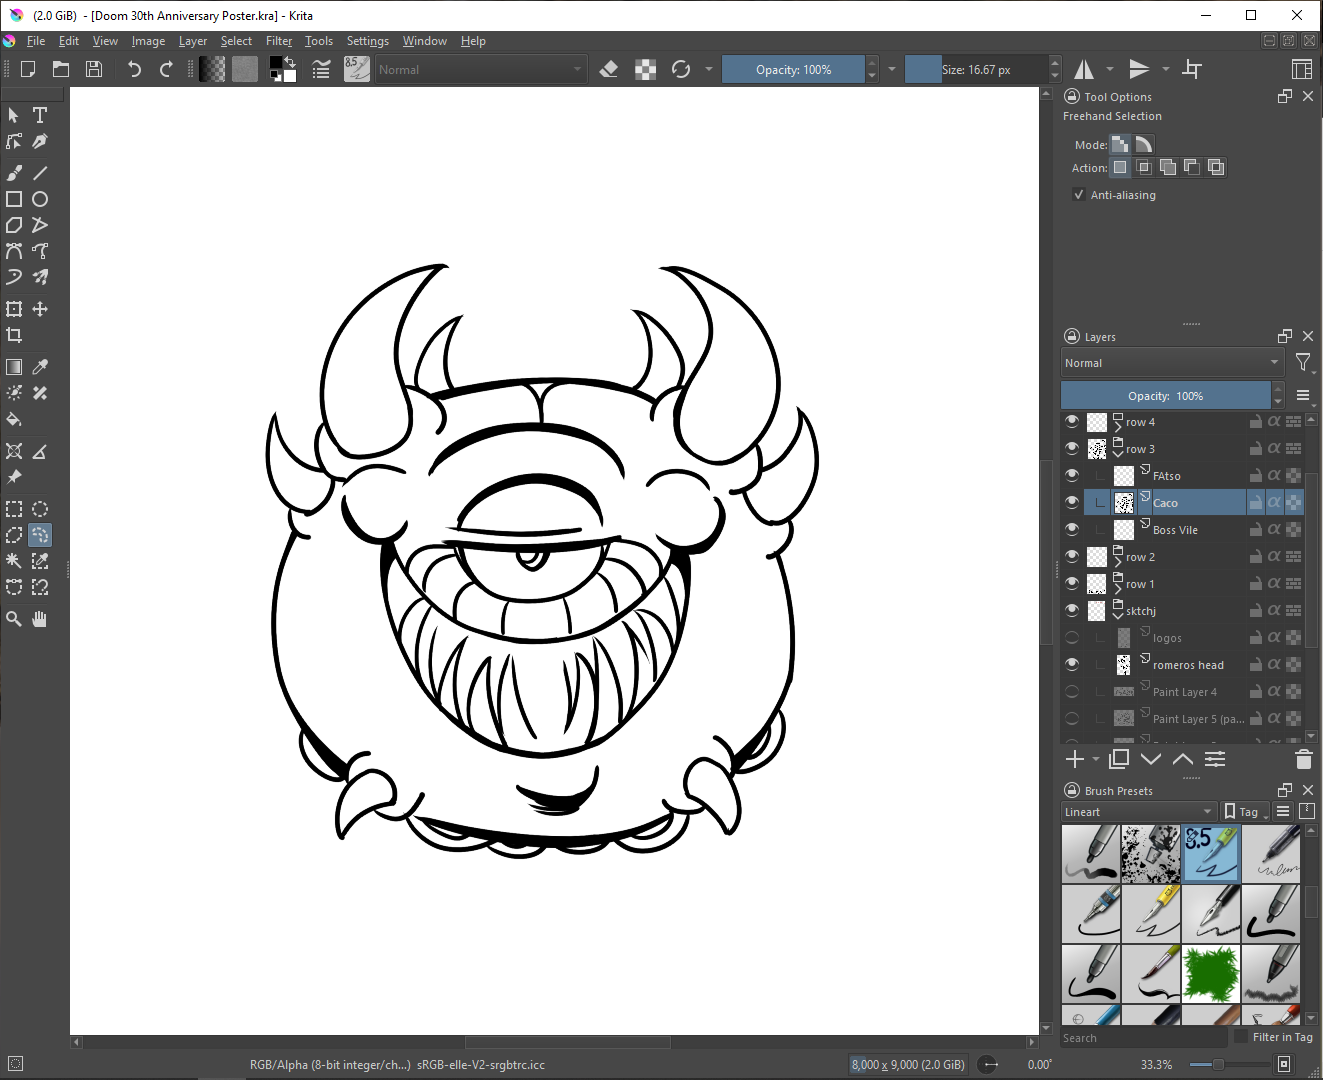
Task: Open the Tag button menu
Action: (1245, 812)
